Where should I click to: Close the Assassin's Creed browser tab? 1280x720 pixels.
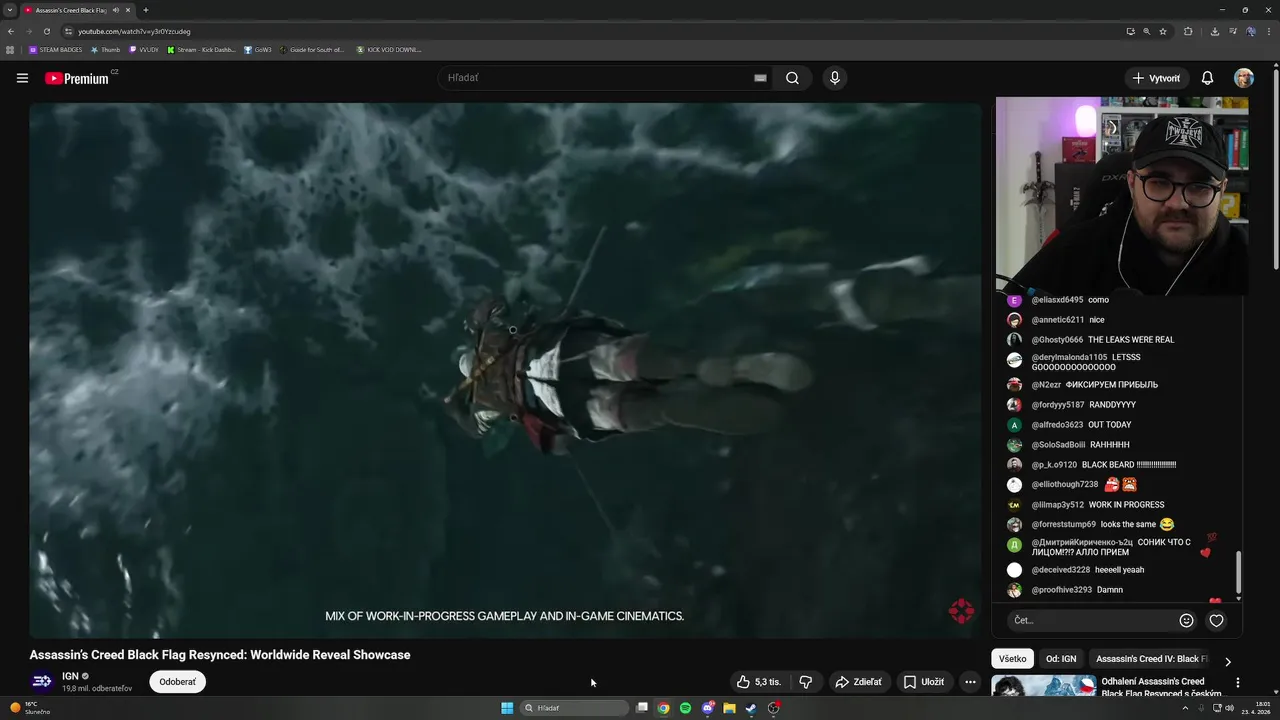pos(128,10)
